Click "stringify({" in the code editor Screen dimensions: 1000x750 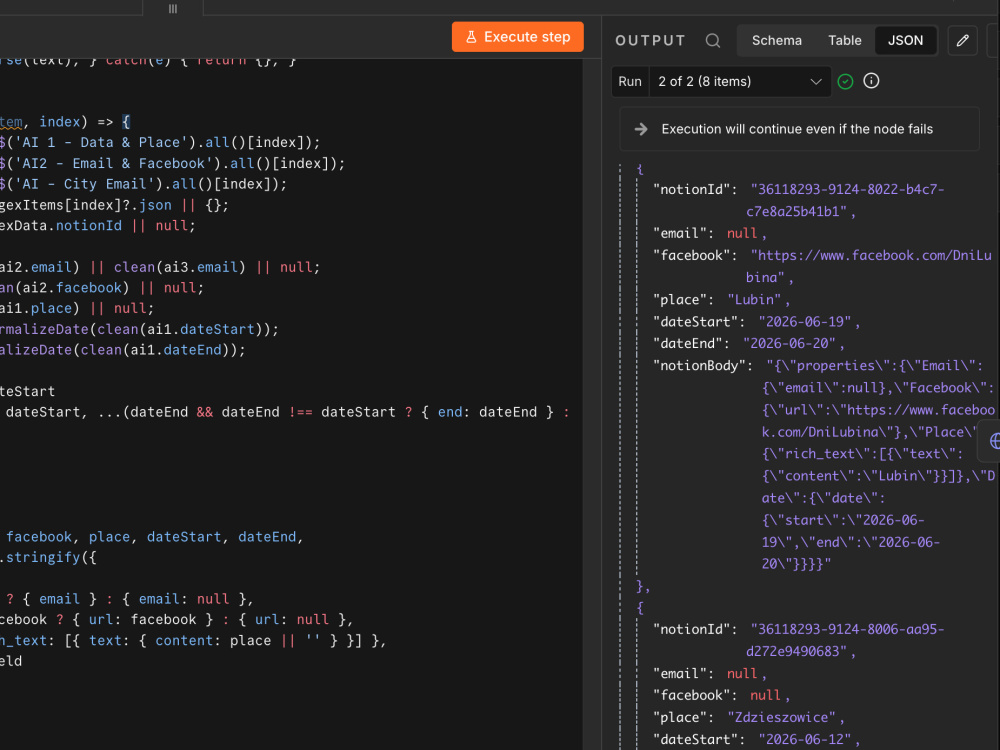point(52,557)
